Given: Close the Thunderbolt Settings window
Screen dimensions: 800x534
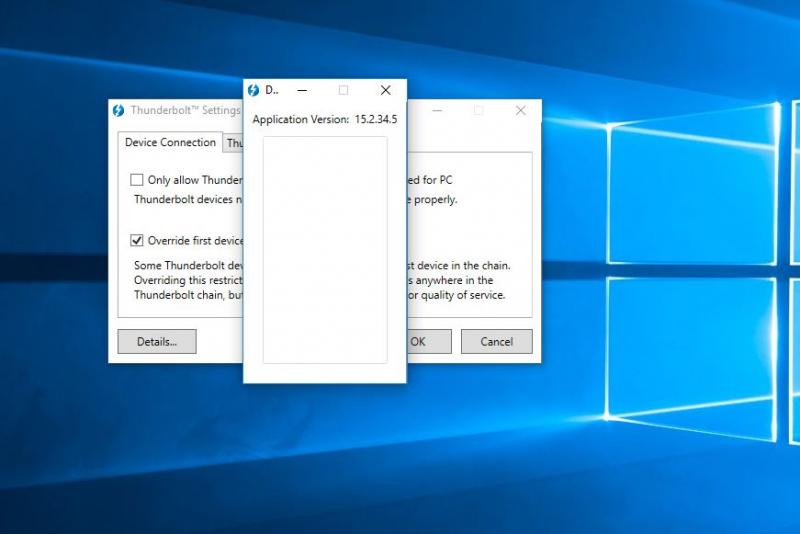Looking at the screenshot, I should click(x=520, y=111).
